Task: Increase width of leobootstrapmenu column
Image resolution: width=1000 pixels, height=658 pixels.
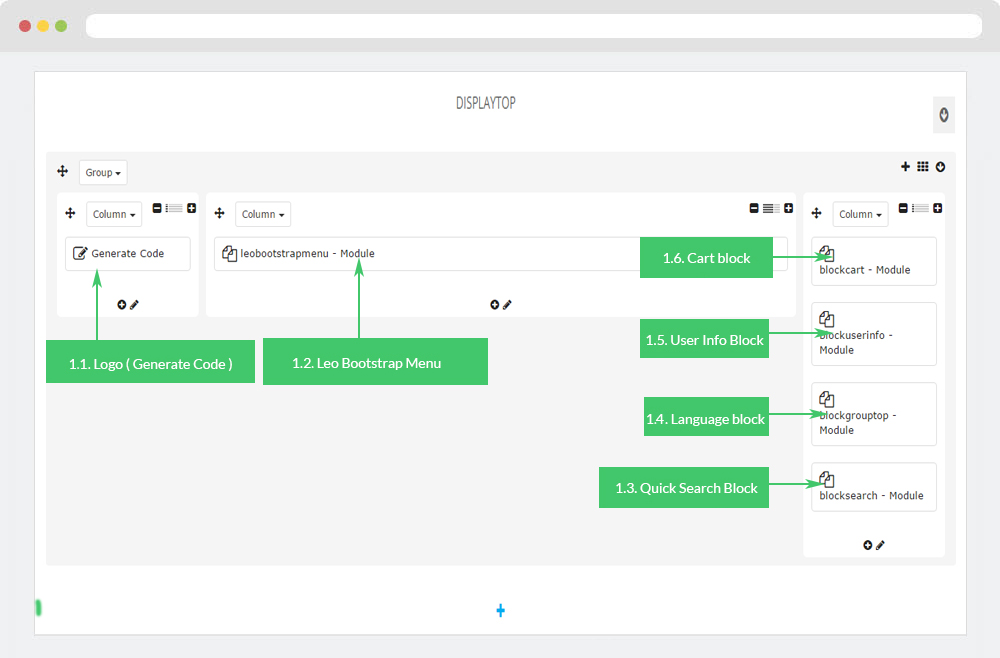Action: (788, 208)
